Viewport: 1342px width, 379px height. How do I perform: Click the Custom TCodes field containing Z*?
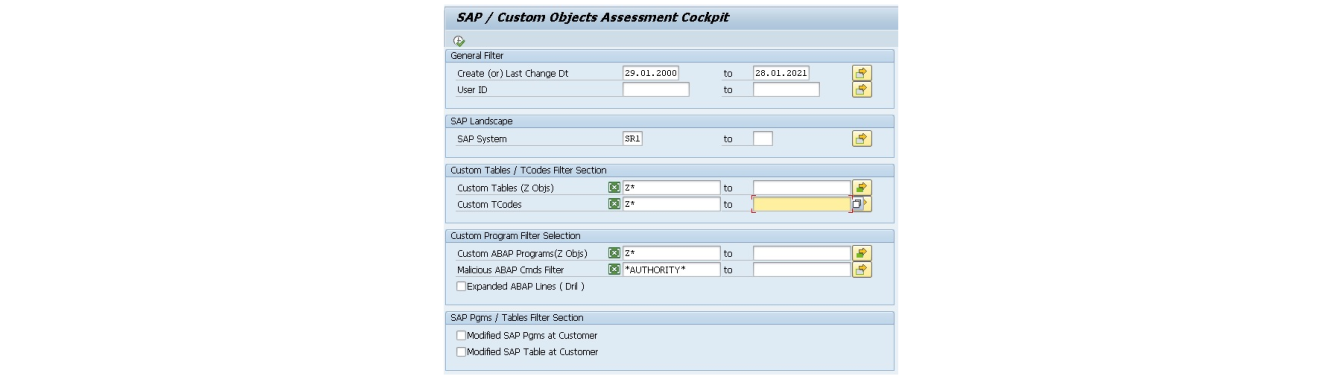click(671, 204)
